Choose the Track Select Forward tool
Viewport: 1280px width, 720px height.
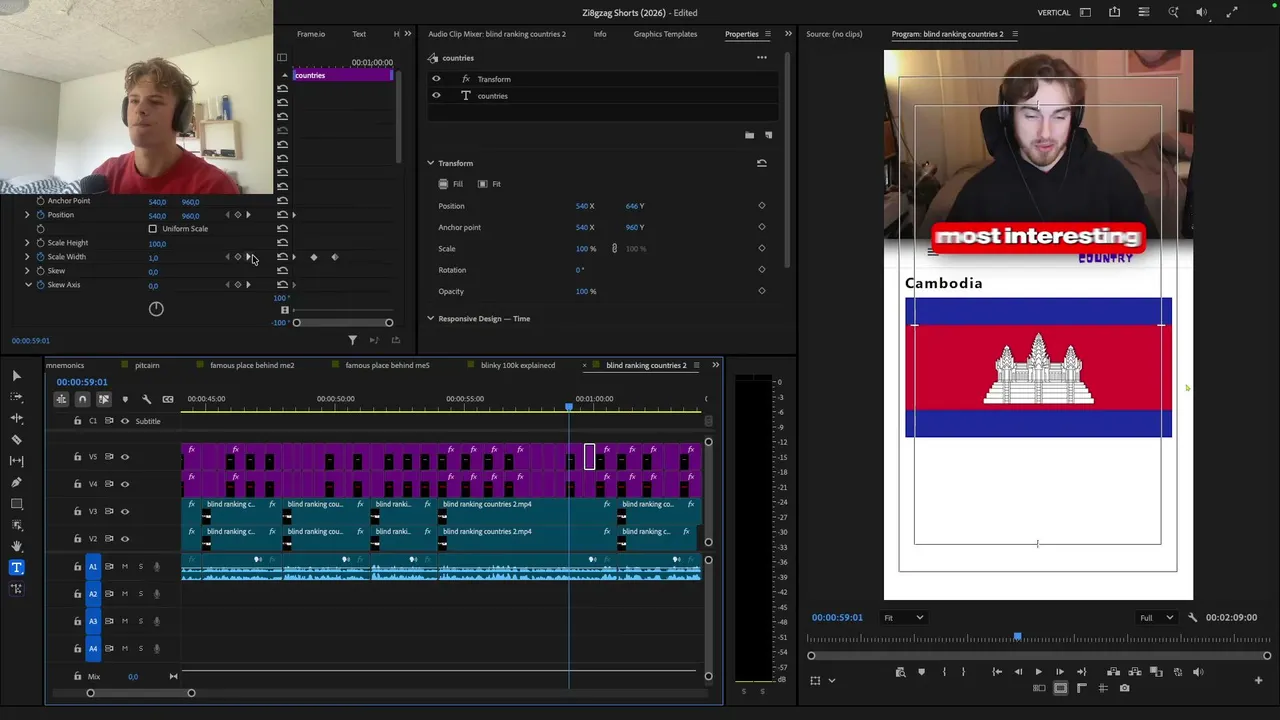pyautogui.click(x=16, y=397)
